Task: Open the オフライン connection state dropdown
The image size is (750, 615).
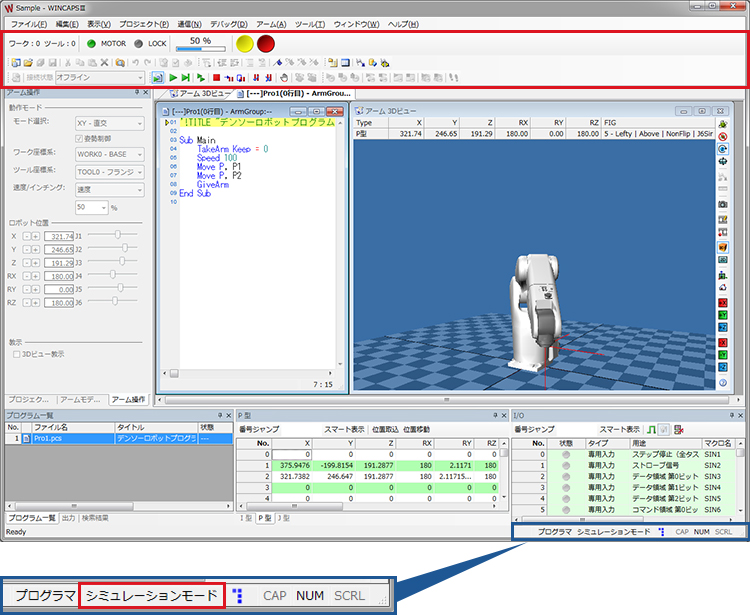Action: tap(98, 77)
